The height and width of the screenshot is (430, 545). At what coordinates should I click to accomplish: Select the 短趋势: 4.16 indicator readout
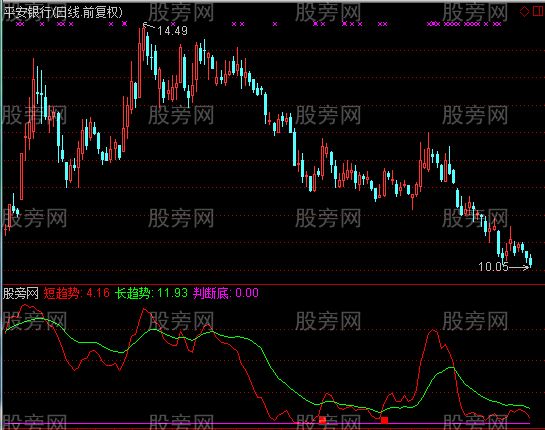[x=76, y=293]
